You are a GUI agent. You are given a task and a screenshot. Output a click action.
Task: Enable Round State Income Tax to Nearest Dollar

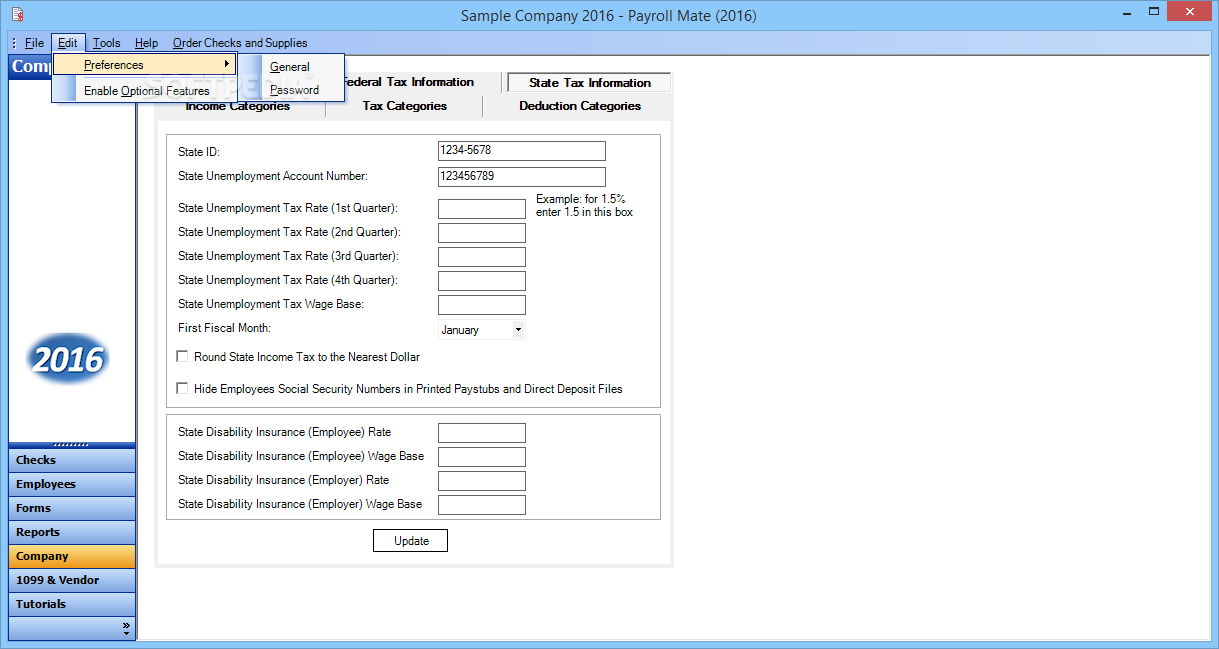182,356
